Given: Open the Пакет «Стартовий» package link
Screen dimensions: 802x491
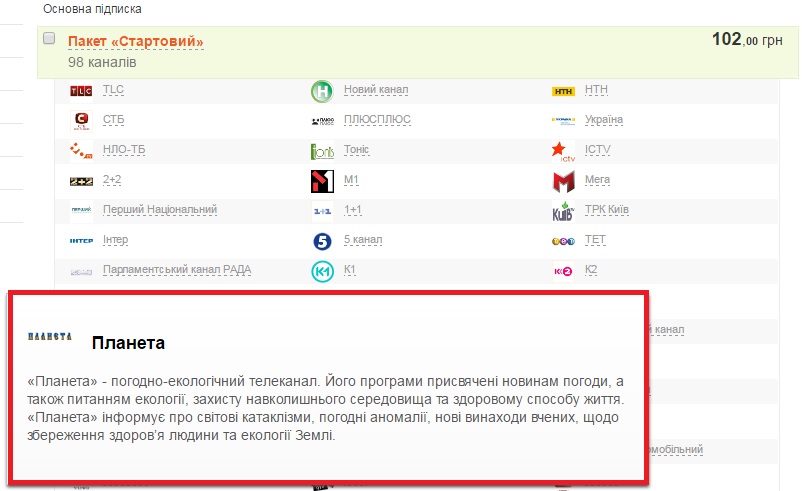Looking at the screenshot, I should point(135,41).
